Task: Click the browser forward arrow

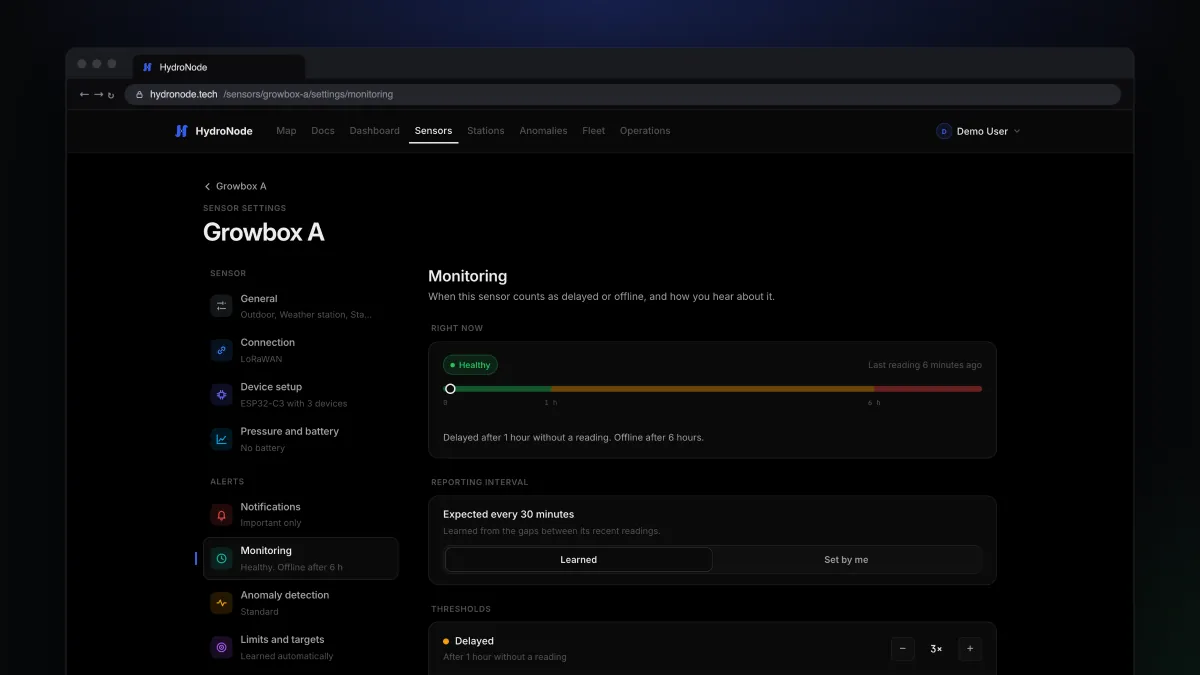Action: pos(98,94)
